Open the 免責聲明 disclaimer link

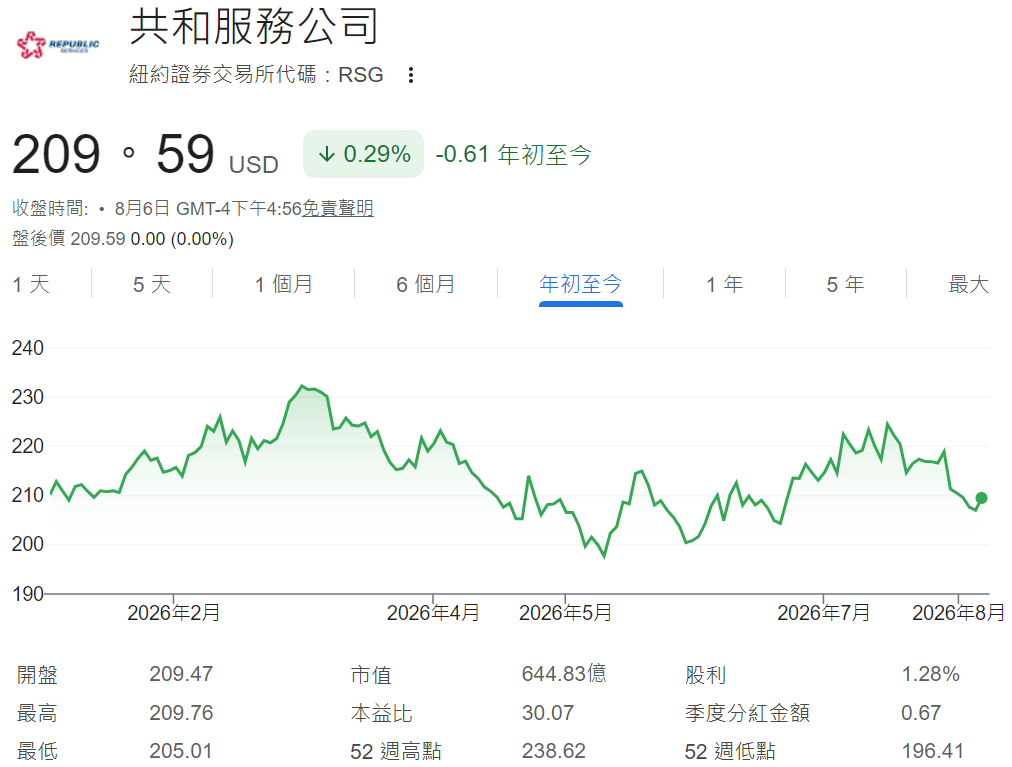pos(338,209)
